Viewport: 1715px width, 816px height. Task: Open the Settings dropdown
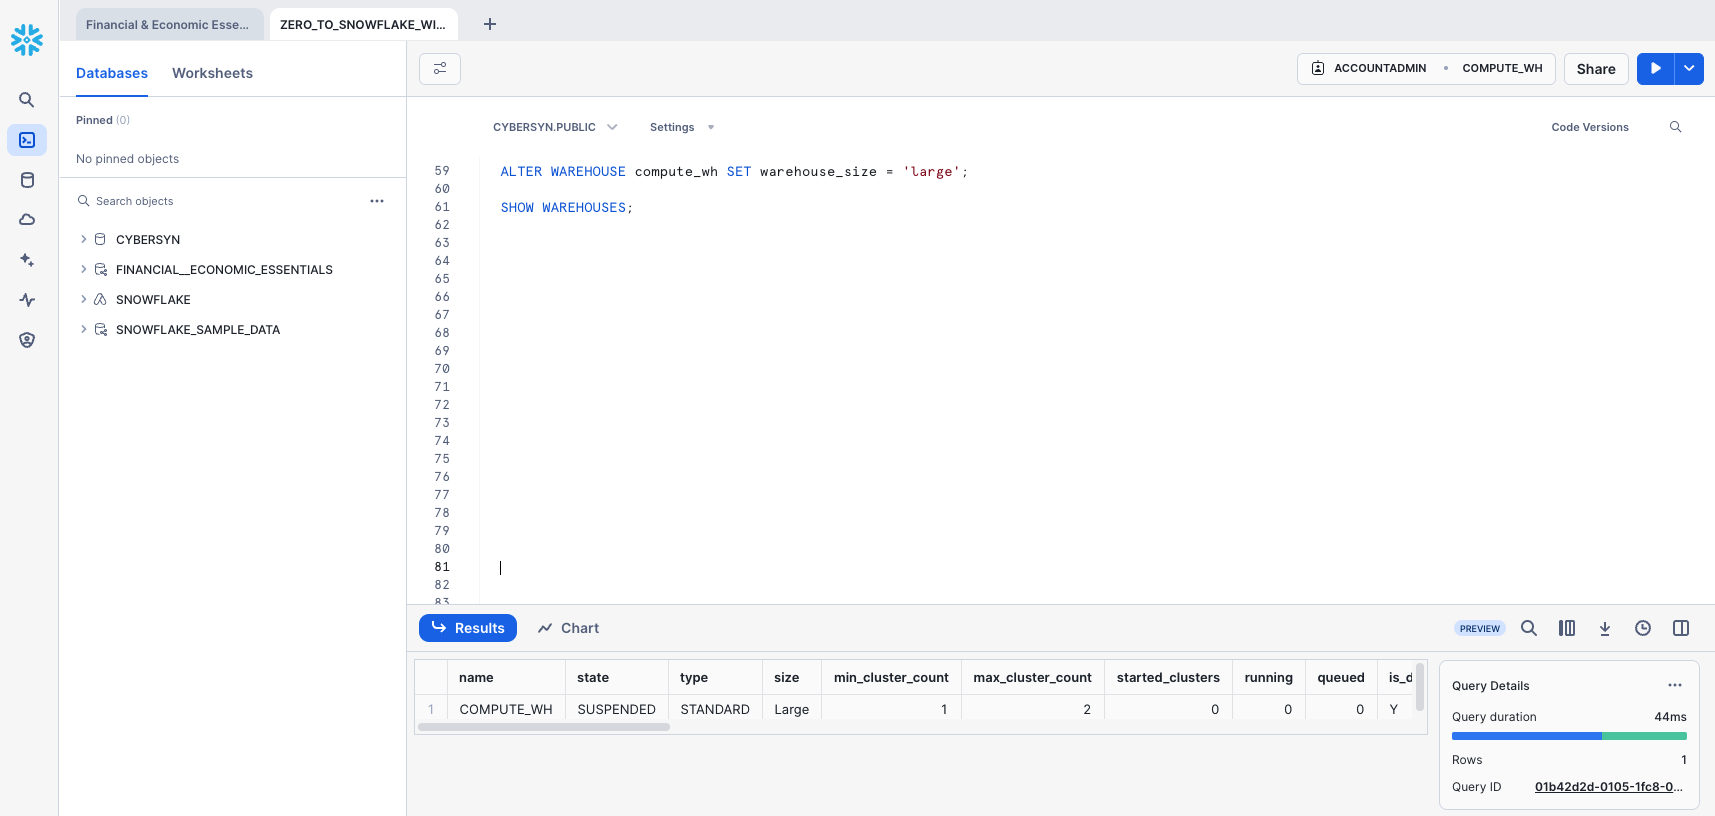tap(682, 127)
